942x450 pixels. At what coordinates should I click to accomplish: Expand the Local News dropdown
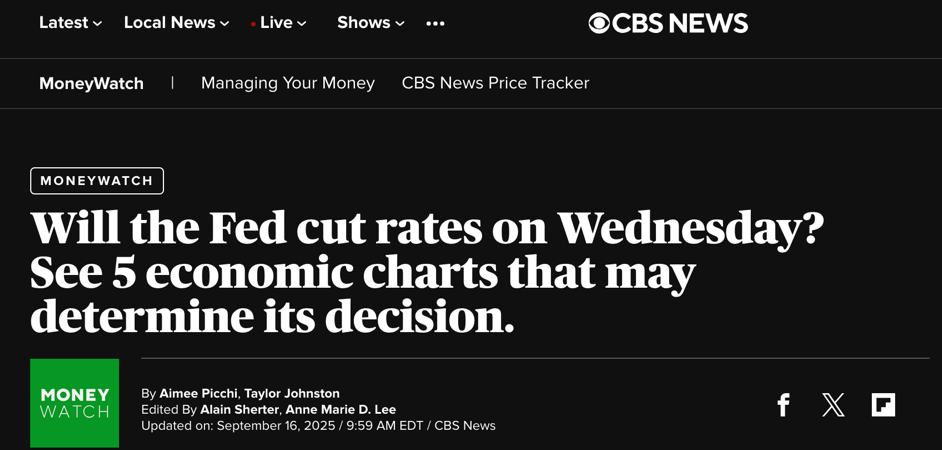pos(176,23)
